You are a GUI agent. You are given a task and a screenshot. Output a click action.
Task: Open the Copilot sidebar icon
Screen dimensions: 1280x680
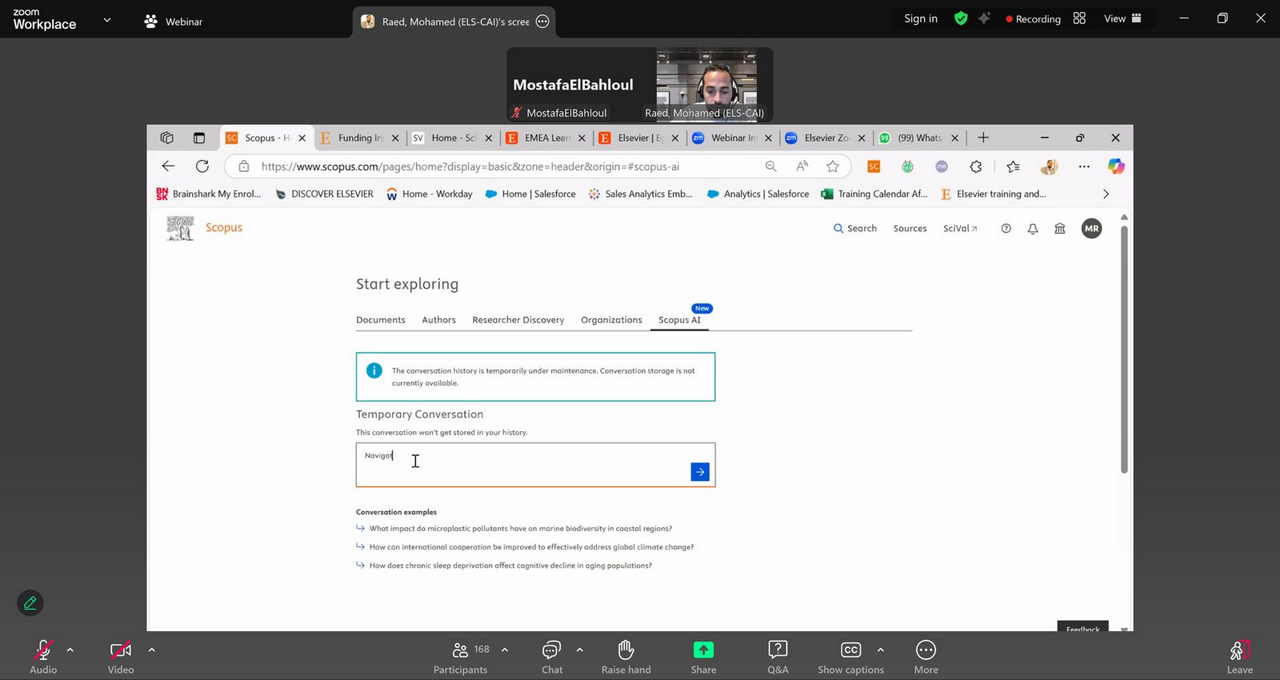click(1116, 167)
